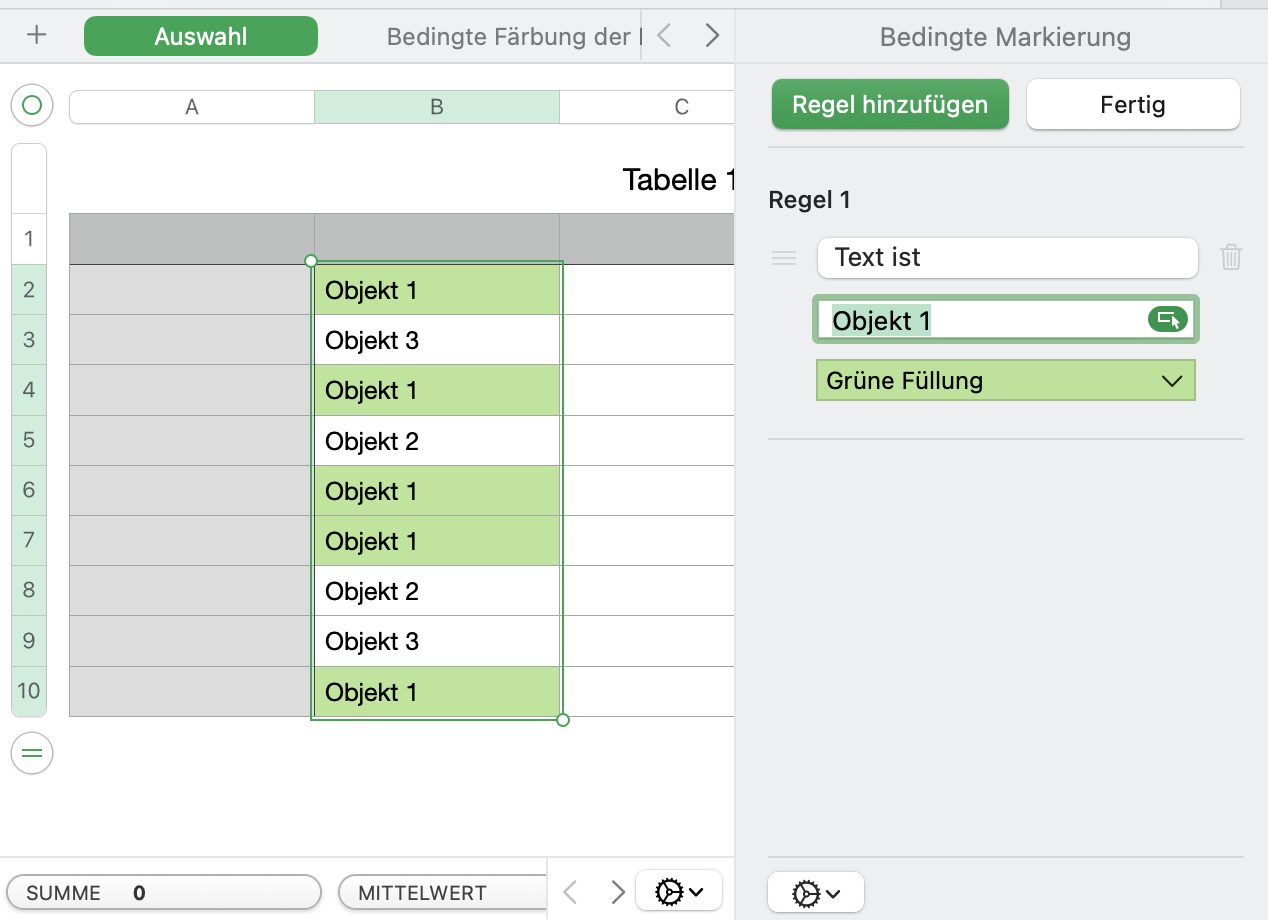Click the add rows equals handle
Image resolution: width=1268 pixels, height=920 pixels.
point(32,753)
